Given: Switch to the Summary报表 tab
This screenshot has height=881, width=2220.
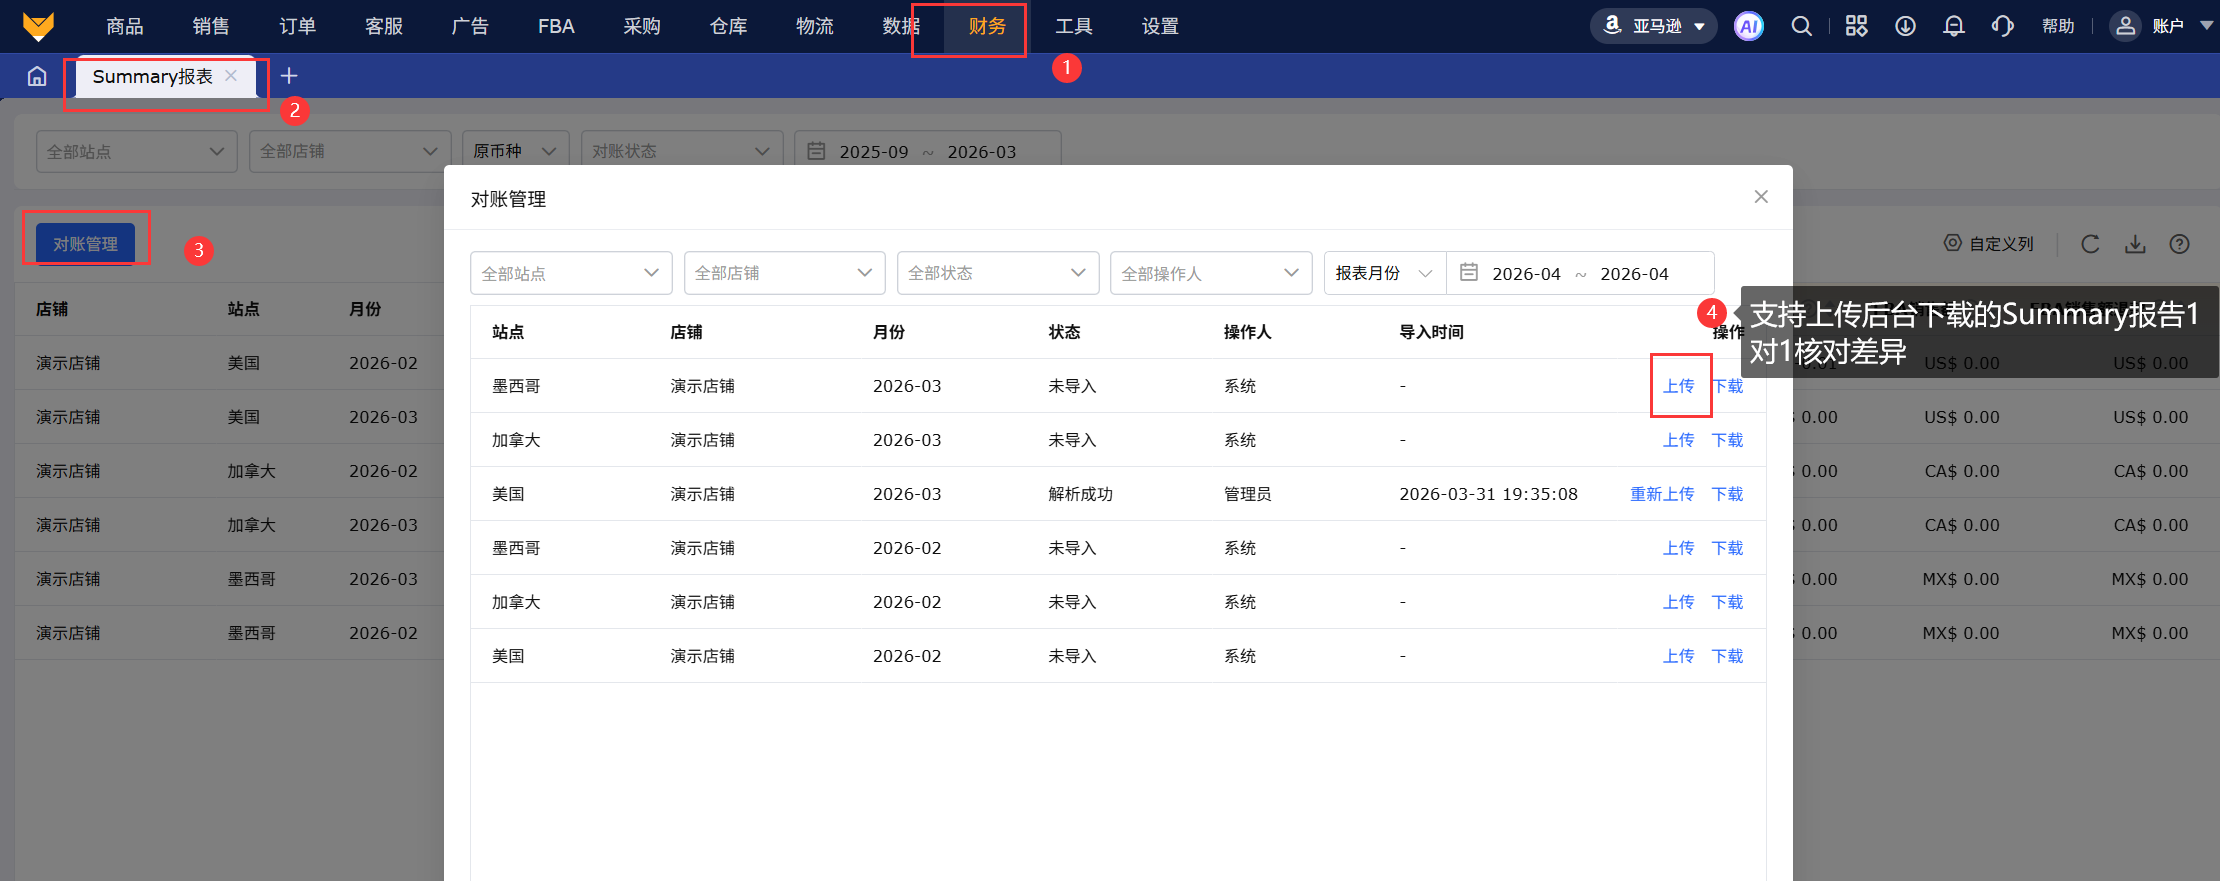Looking at the screenshot, I should [x=152, y=77].
